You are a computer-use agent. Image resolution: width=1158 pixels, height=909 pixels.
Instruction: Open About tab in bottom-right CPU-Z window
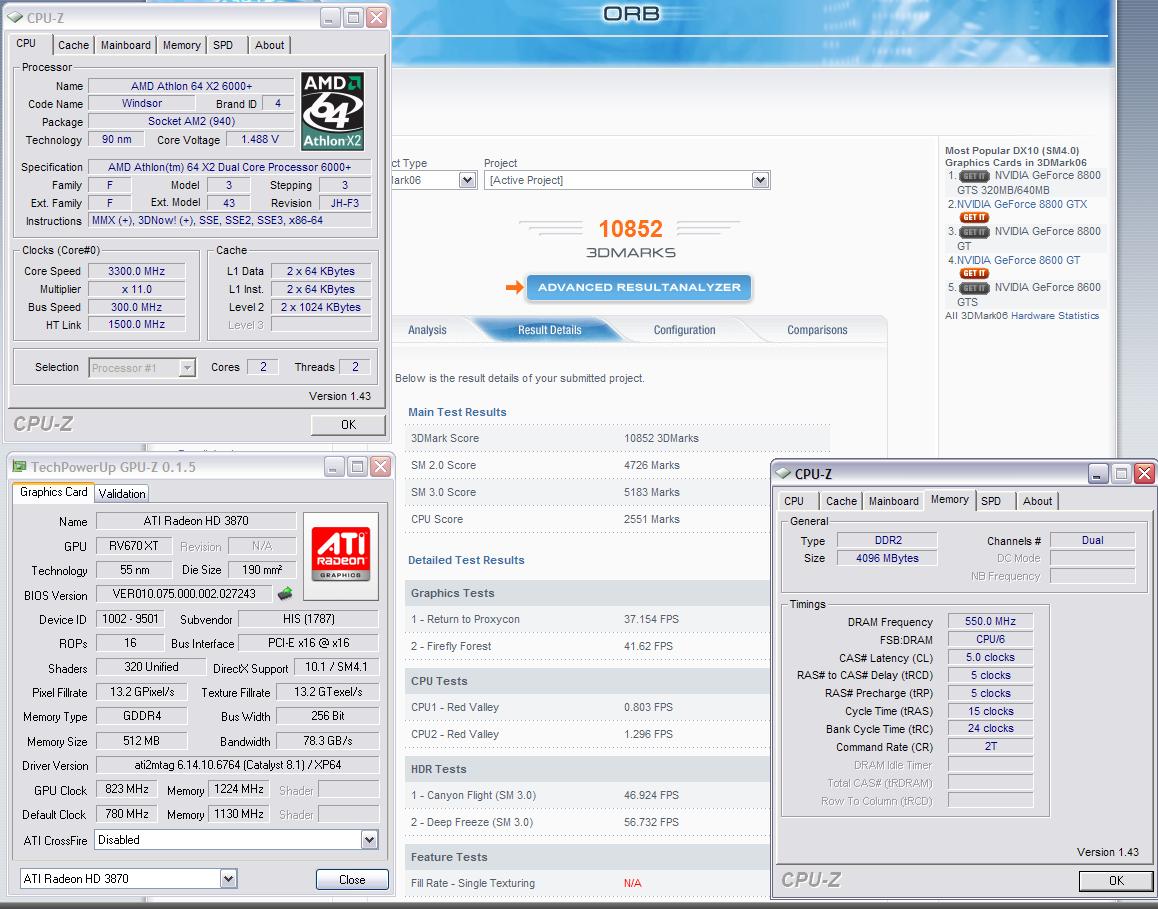[x=1038, y=501]
